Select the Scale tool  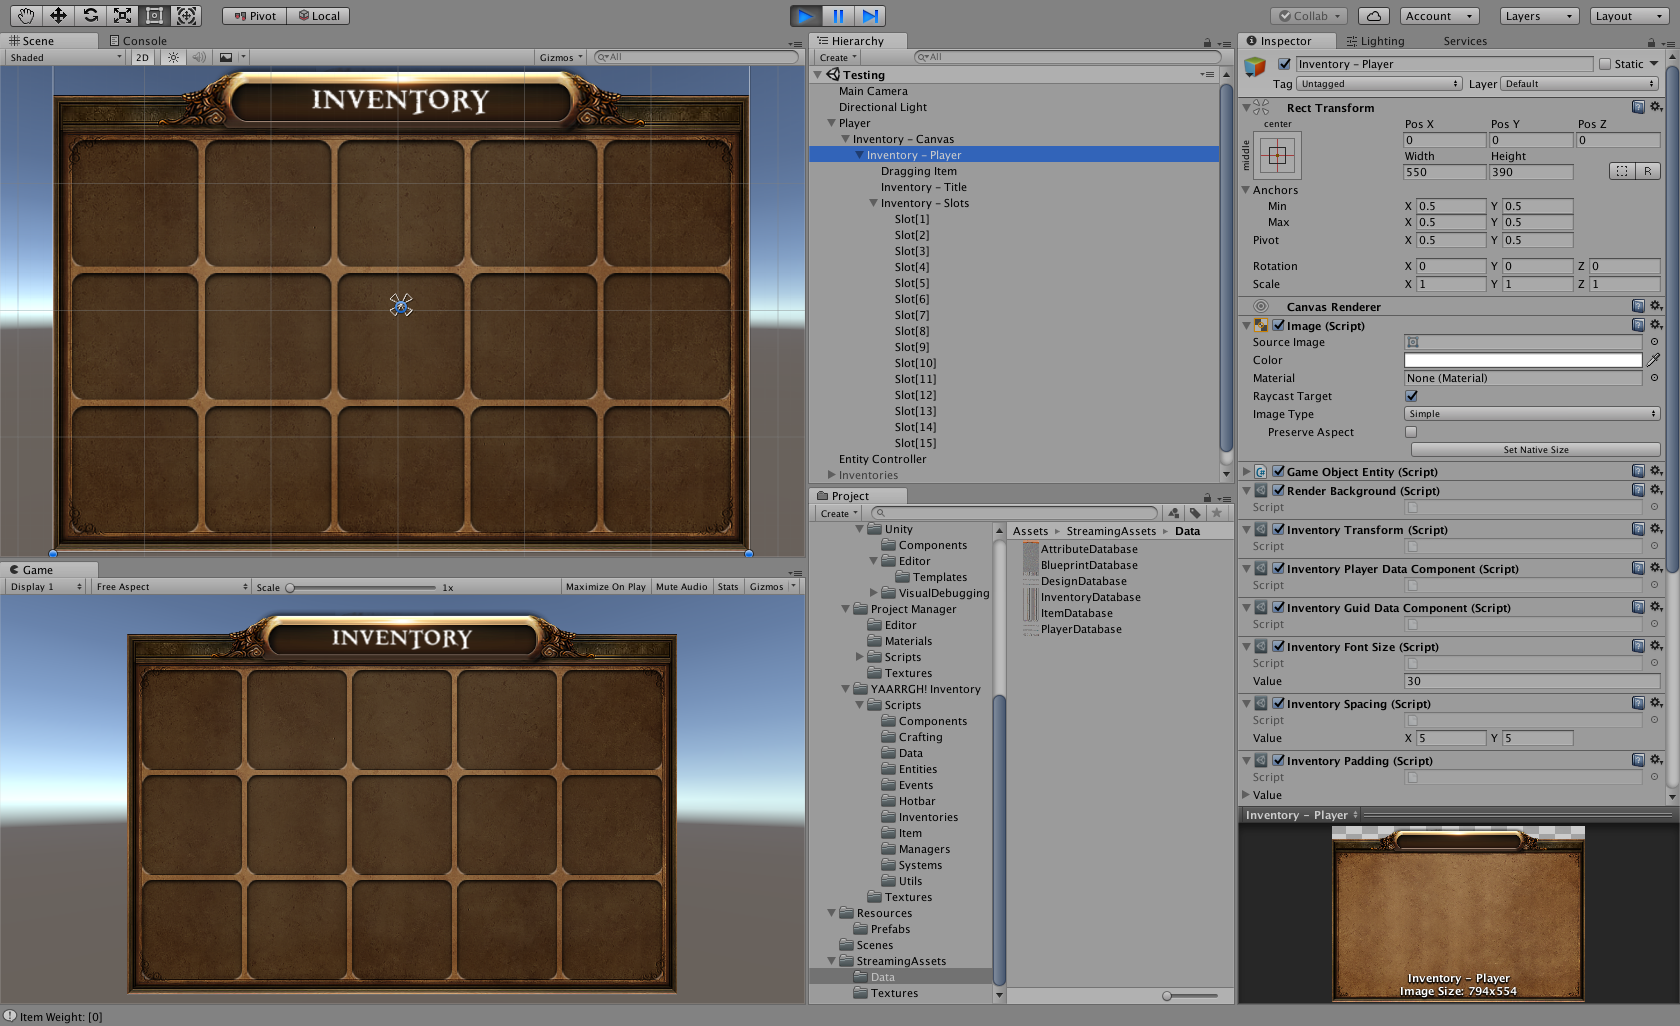(x=122, y=15)
